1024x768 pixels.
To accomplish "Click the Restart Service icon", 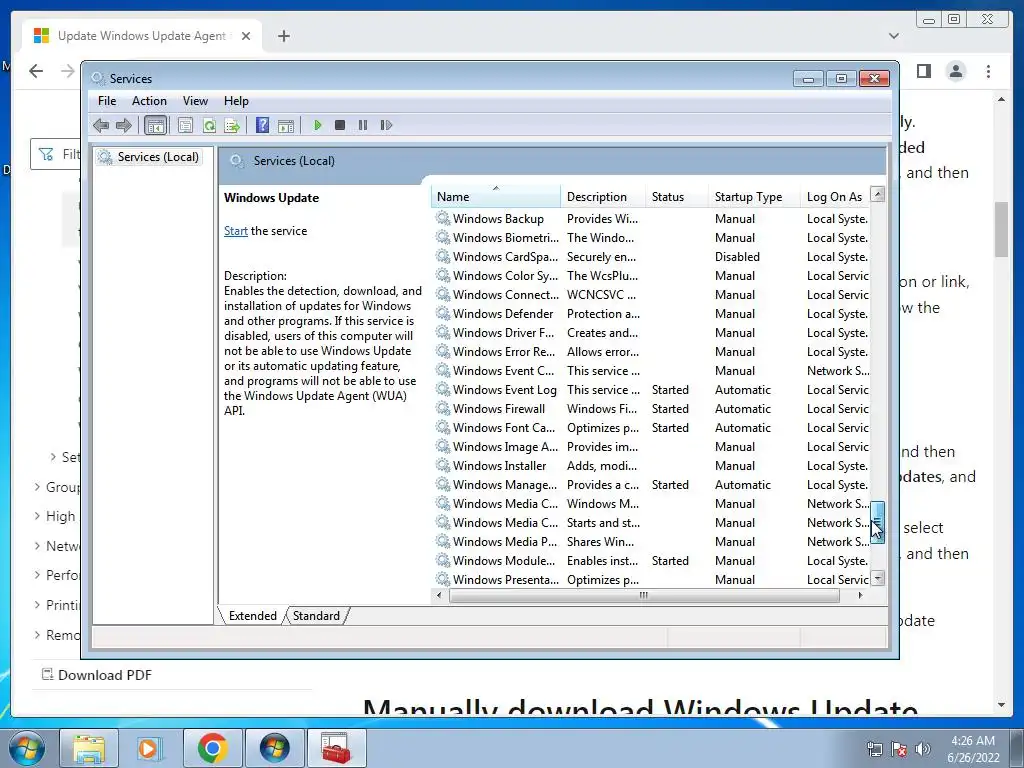I will tap(386, 125).
